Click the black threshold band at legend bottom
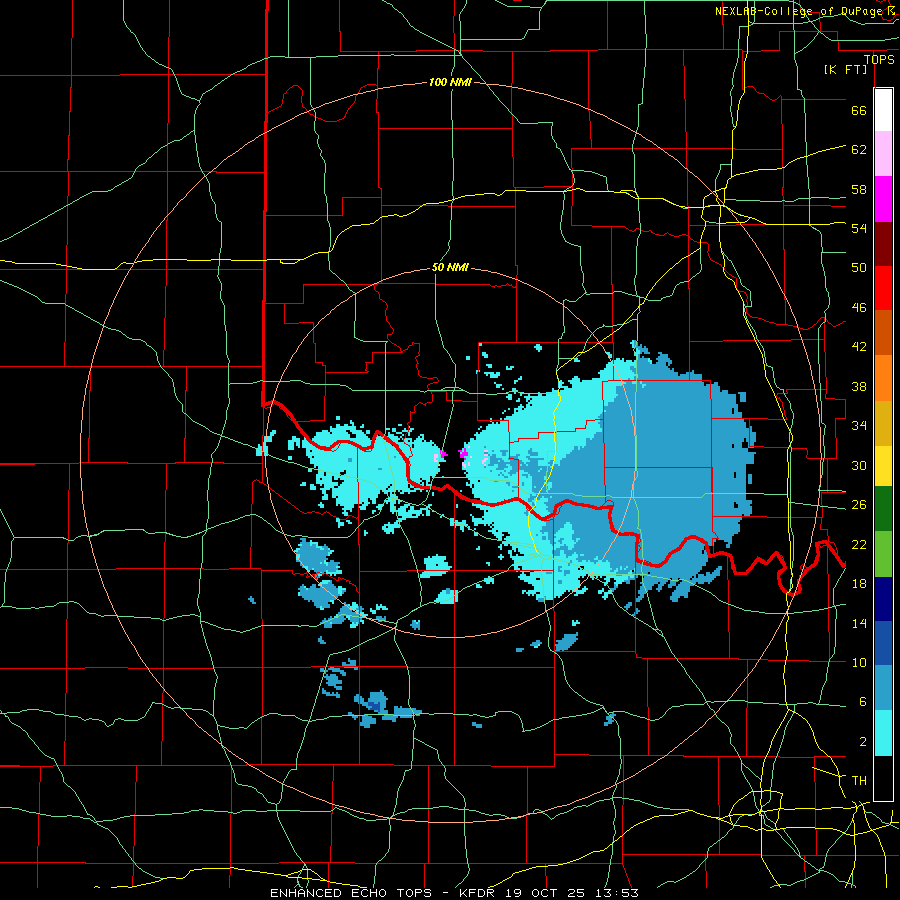The width and height of the screenshot is (900, 900). coord(883,778)
